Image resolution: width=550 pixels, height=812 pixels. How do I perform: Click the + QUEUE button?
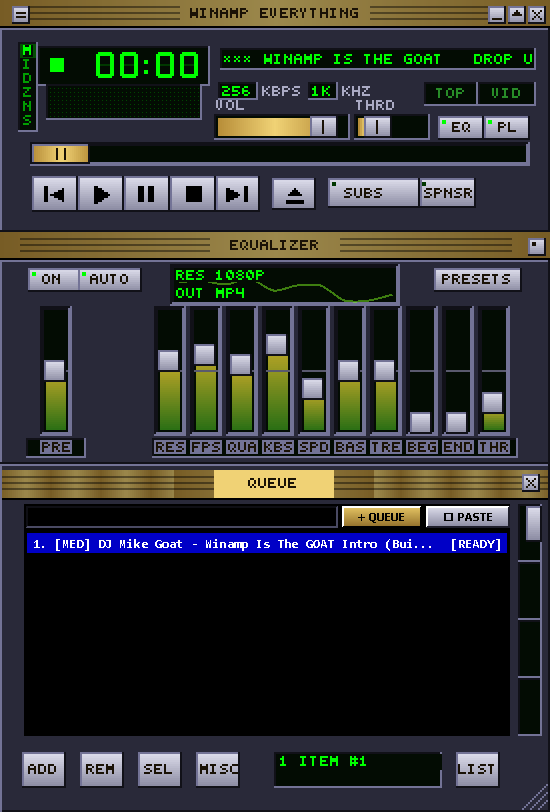click(x=381, y=517)
